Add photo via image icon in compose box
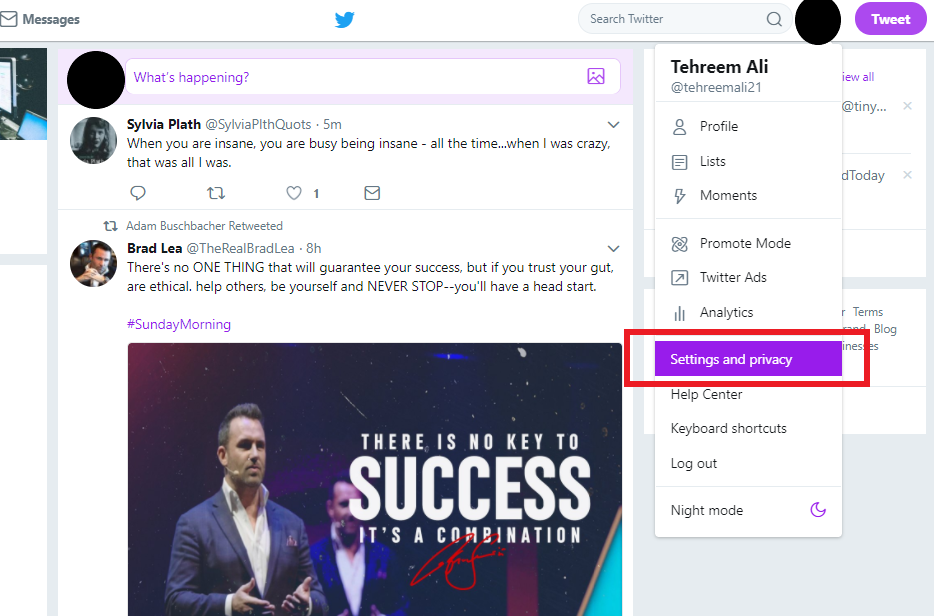 pyautogui.click(x=596, y=76)
